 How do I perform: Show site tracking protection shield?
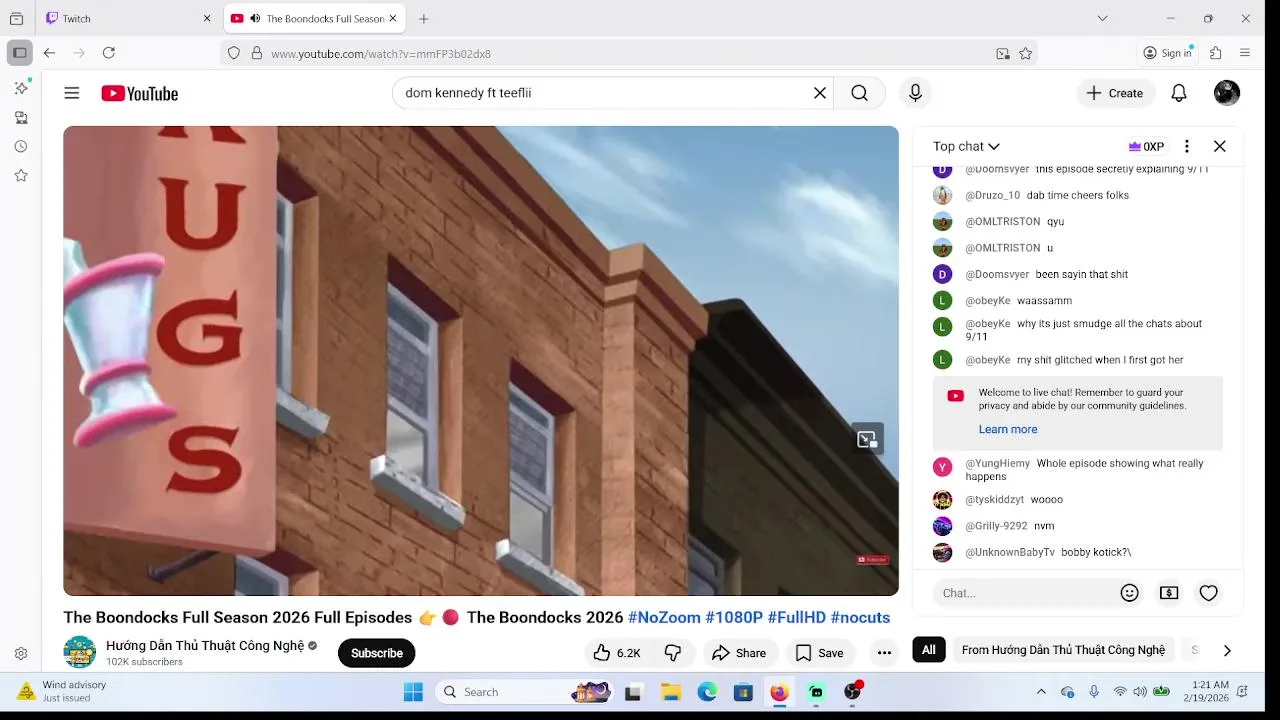[234, 54]
